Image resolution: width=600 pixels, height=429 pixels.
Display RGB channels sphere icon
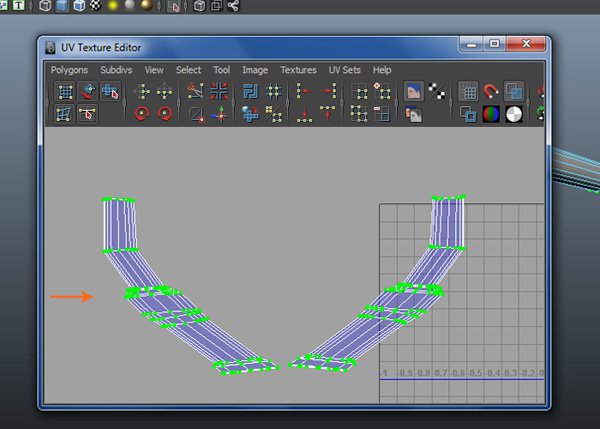coord(491,114)
